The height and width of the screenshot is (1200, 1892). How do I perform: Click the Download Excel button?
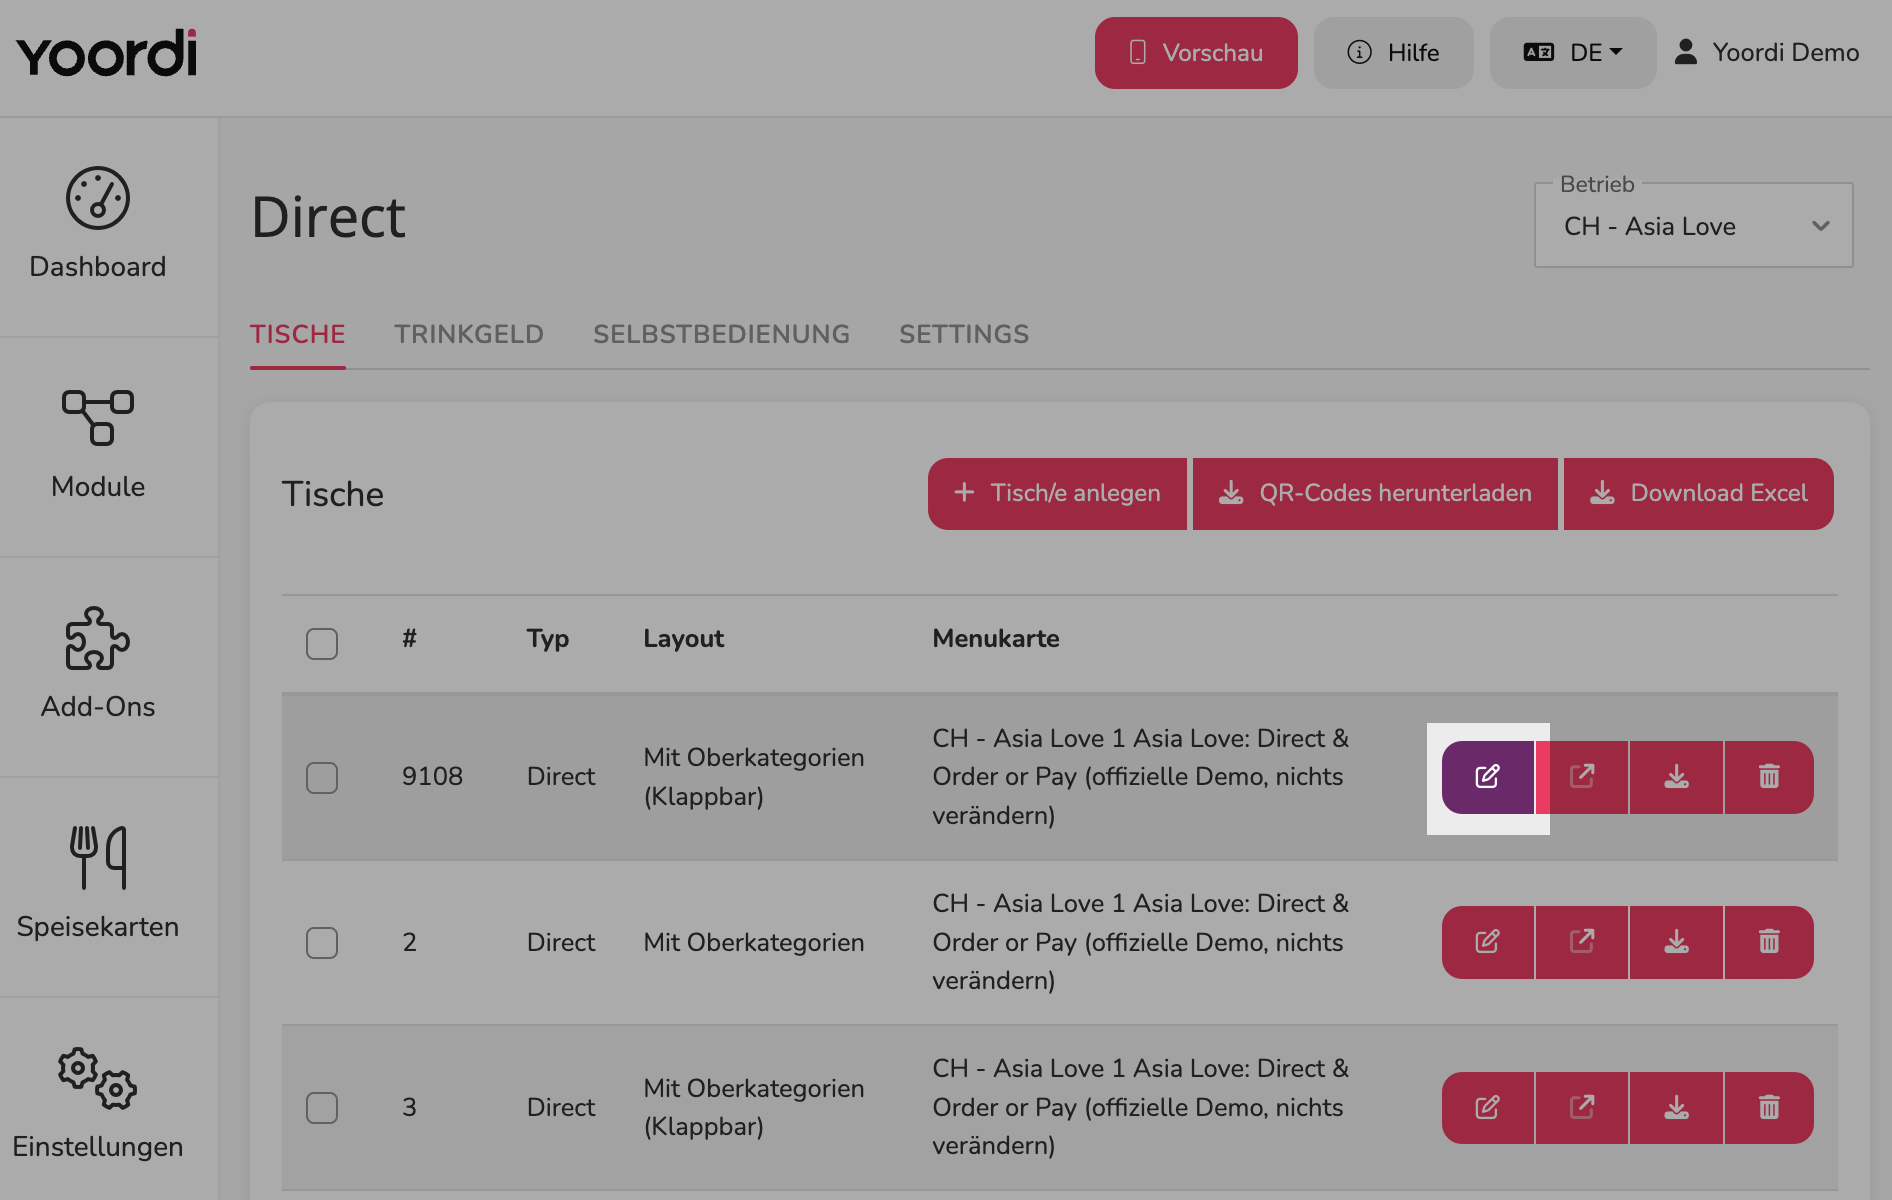point(1698,494)
